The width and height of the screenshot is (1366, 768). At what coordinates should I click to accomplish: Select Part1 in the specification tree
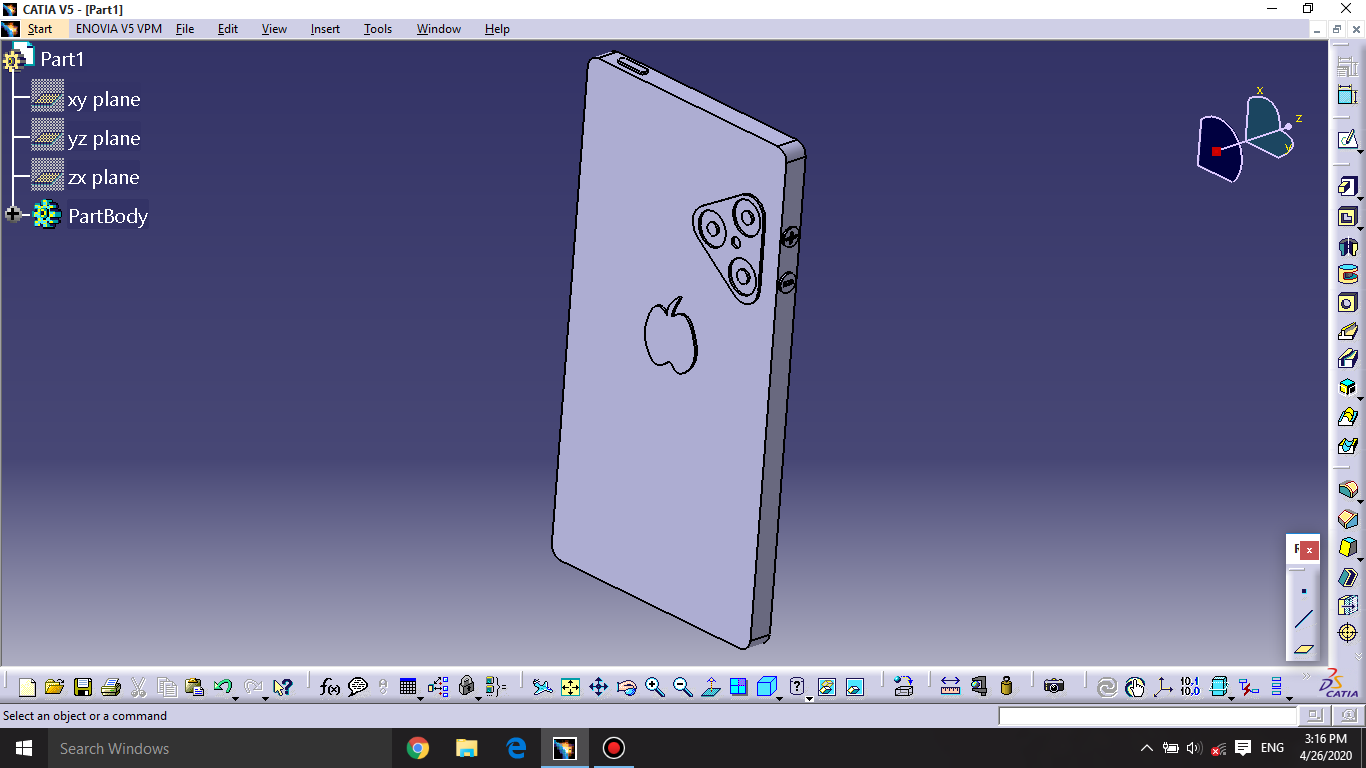[x=62, y=59]
